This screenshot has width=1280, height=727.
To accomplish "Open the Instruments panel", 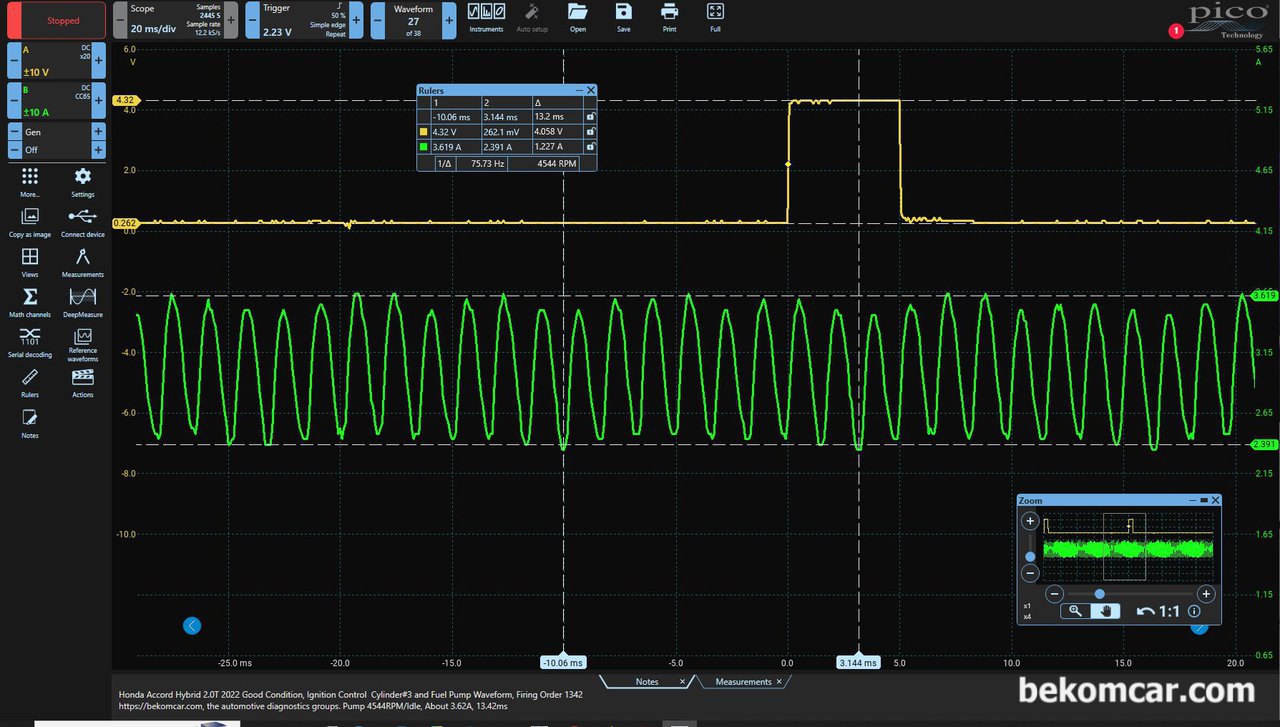I will coord(486,18).
